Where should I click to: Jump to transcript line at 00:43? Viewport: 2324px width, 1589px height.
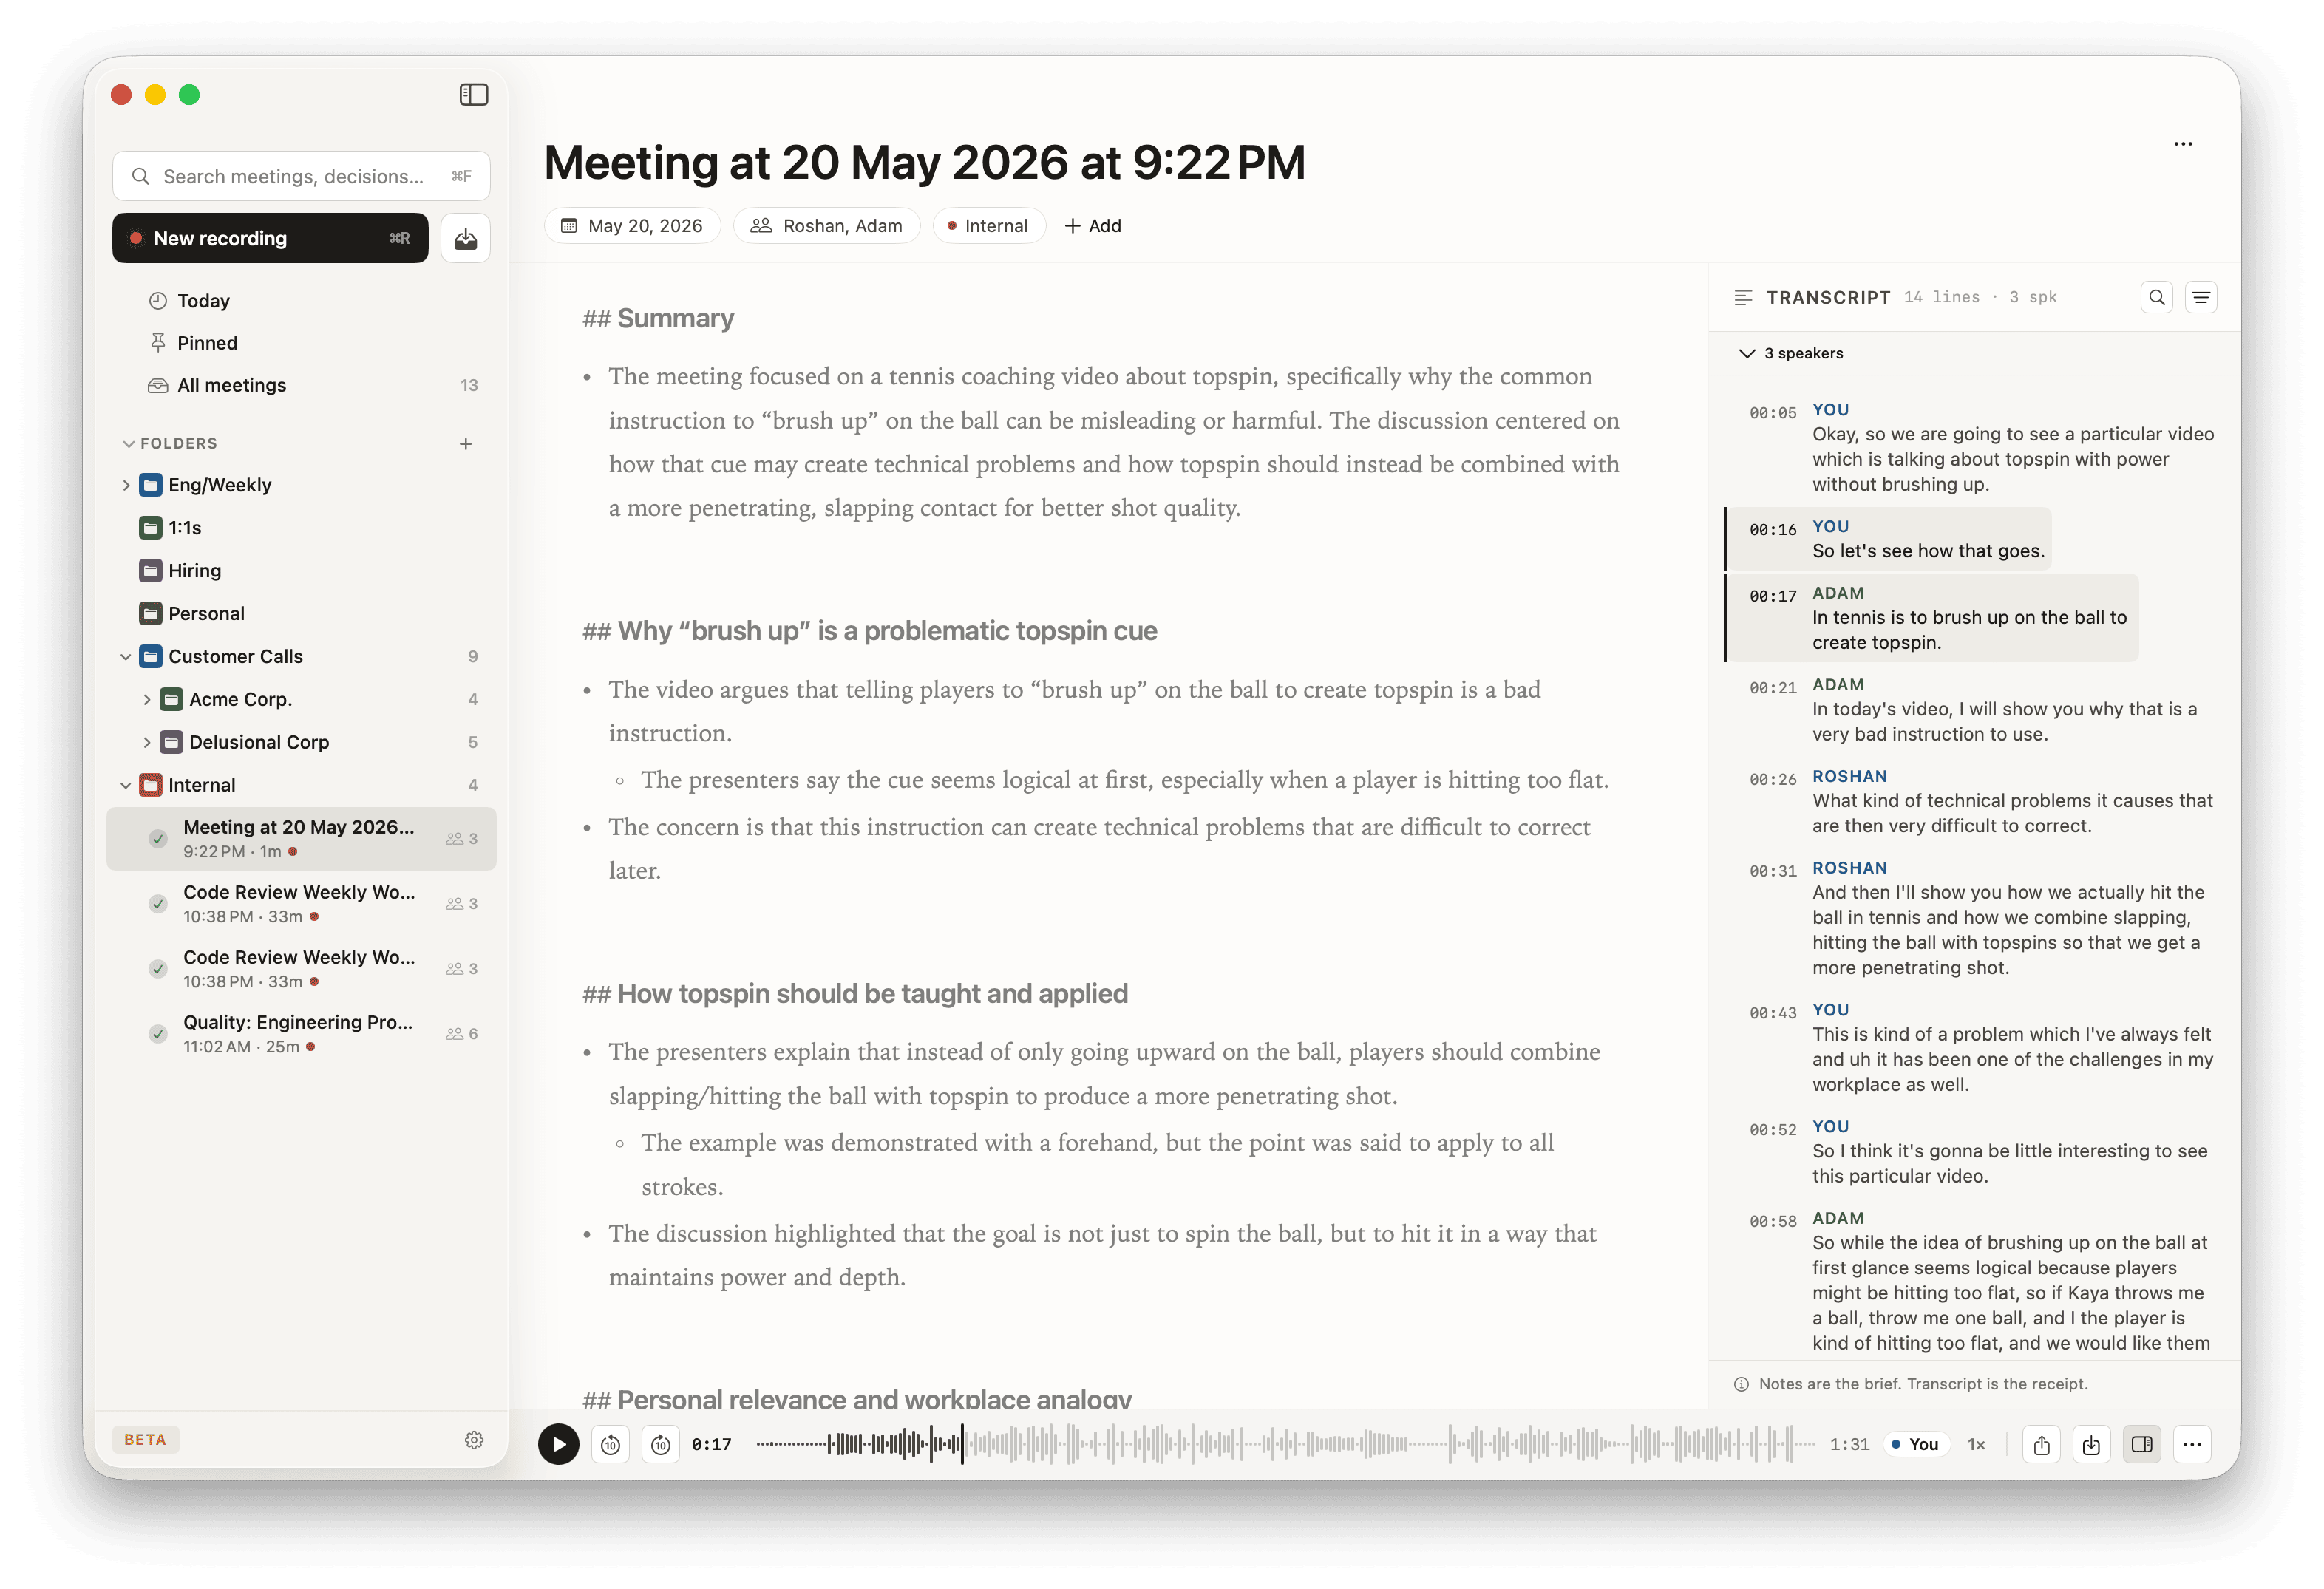coord(1772,1013)
